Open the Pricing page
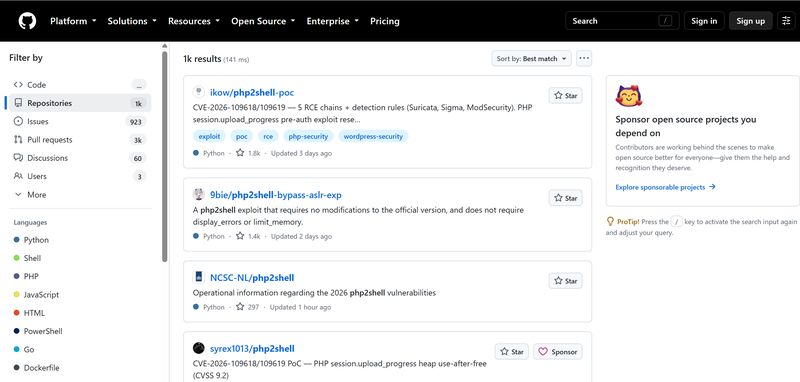The image size is (800, 382). pyautogui.click(x=385, y=21)
